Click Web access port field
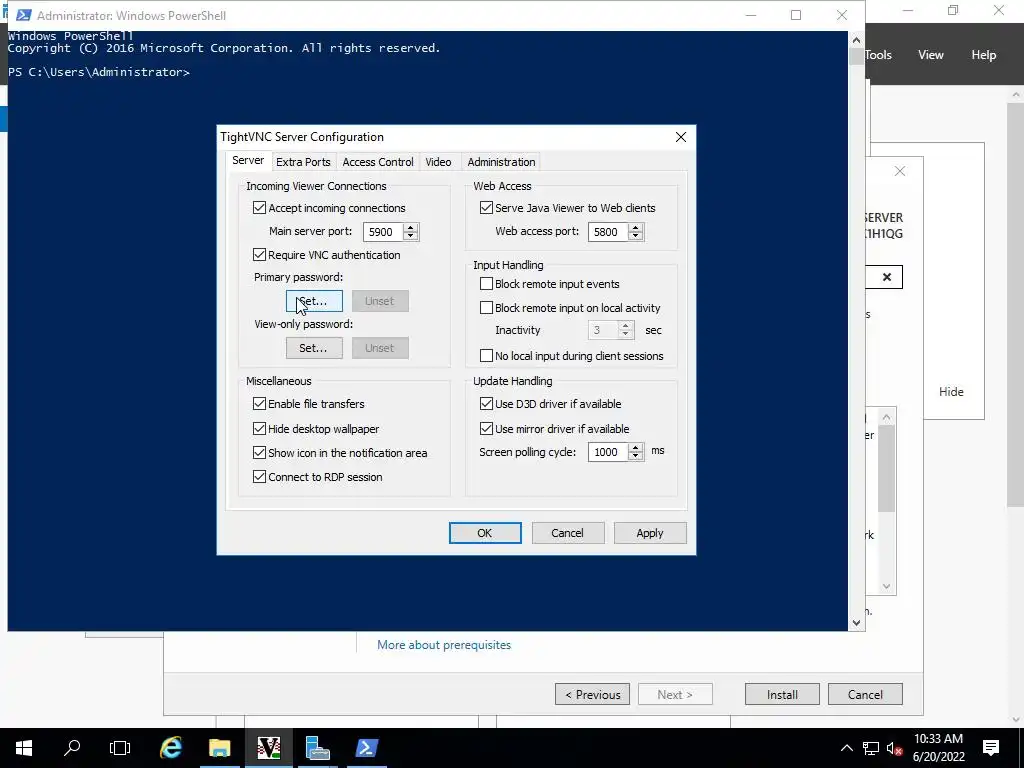 click(609, 232)
